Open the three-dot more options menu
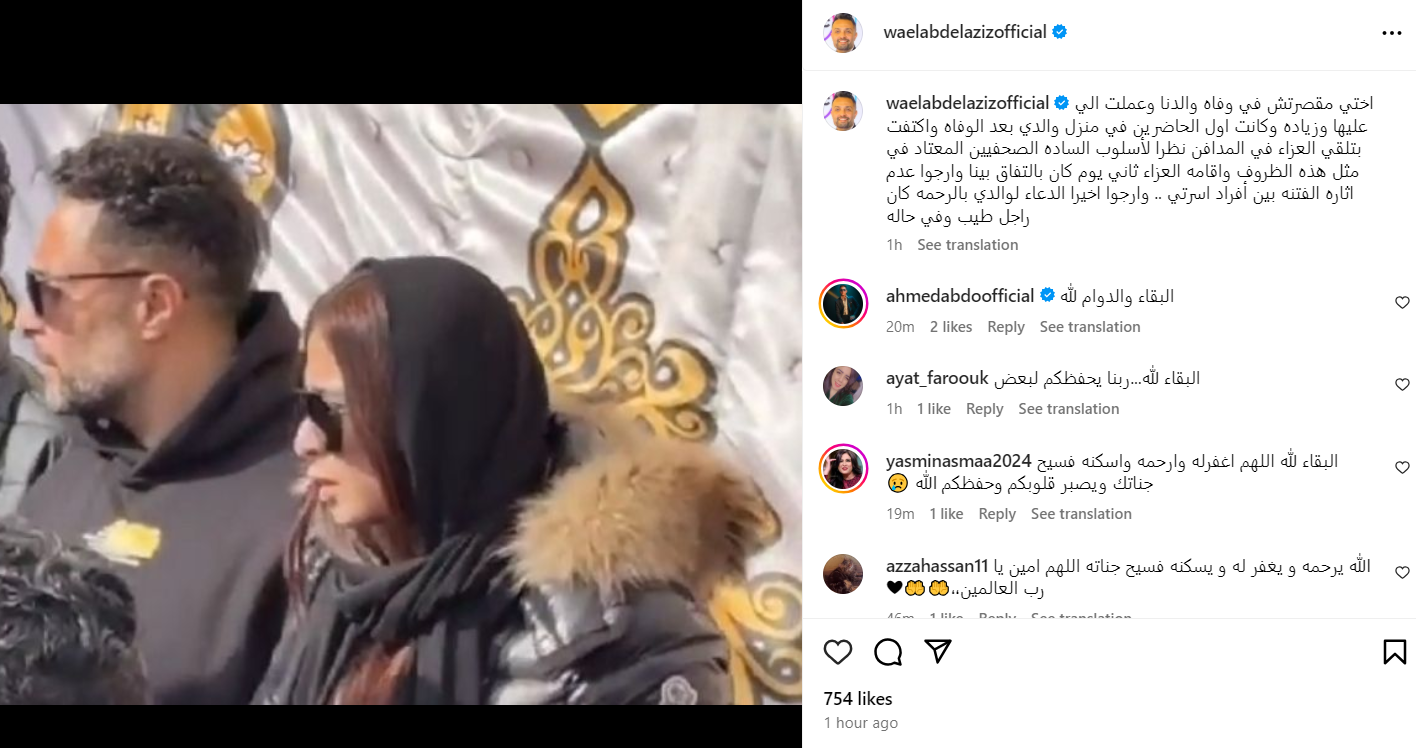Screen dimensions: 1416x748 [1392, 33]
